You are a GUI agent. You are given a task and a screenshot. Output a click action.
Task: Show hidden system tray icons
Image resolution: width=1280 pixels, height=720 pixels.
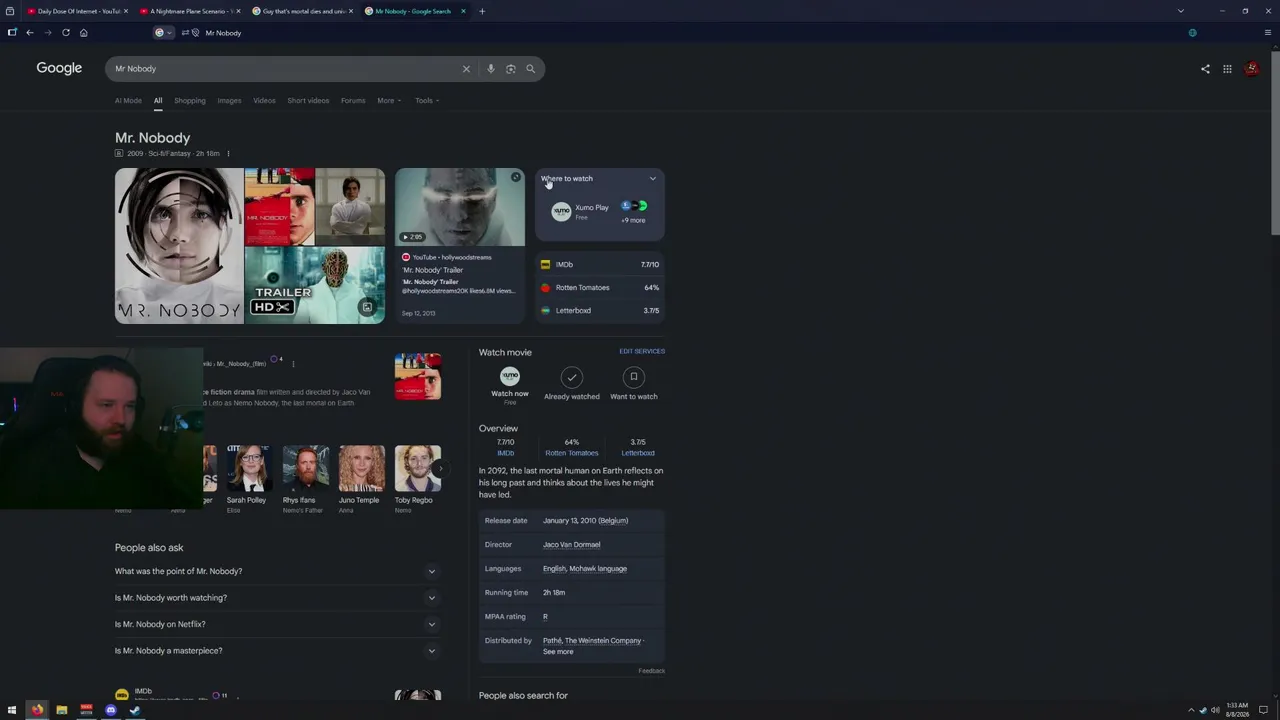tap(1191, 710)
